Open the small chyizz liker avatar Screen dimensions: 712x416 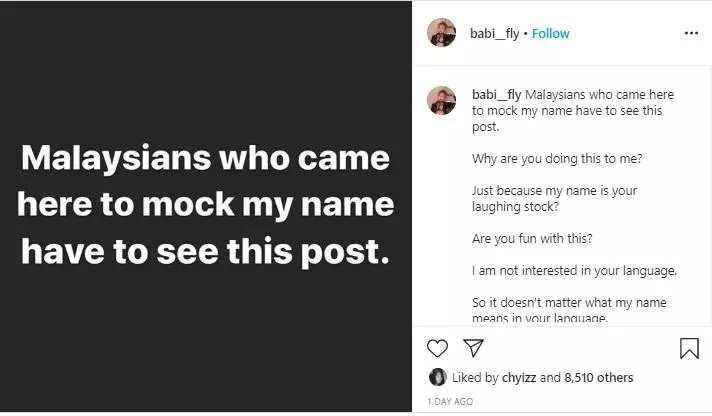pos(438,377)
